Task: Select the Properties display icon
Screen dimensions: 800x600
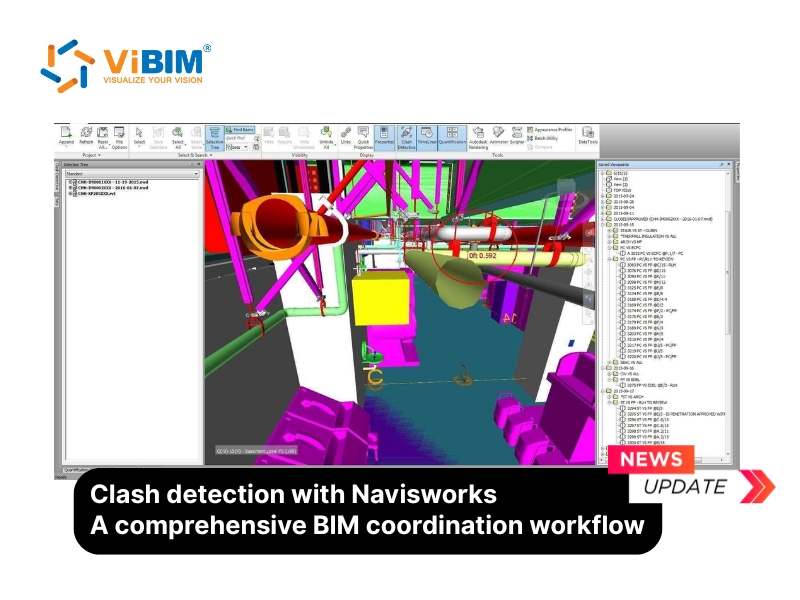Action: point(384,137)
